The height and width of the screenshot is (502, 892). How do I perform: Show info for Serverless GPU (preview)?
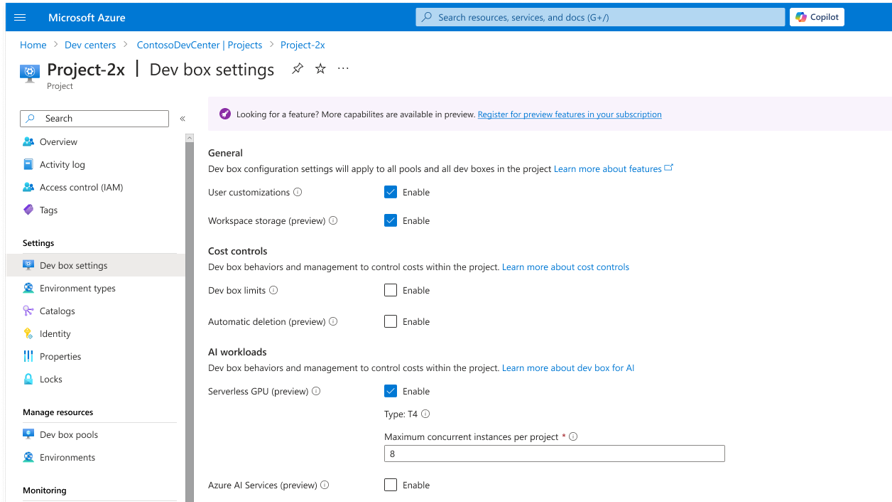pos(316,391)
